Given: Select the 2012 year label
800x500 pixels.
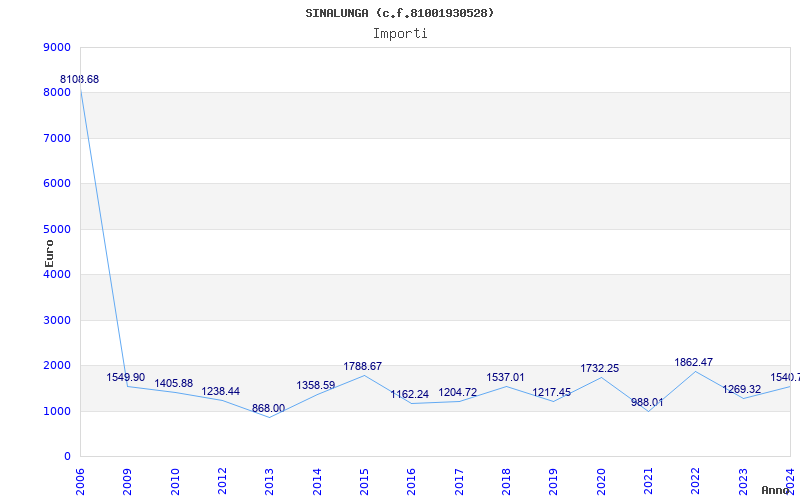Looking at the screenshot, I should 222,482.
